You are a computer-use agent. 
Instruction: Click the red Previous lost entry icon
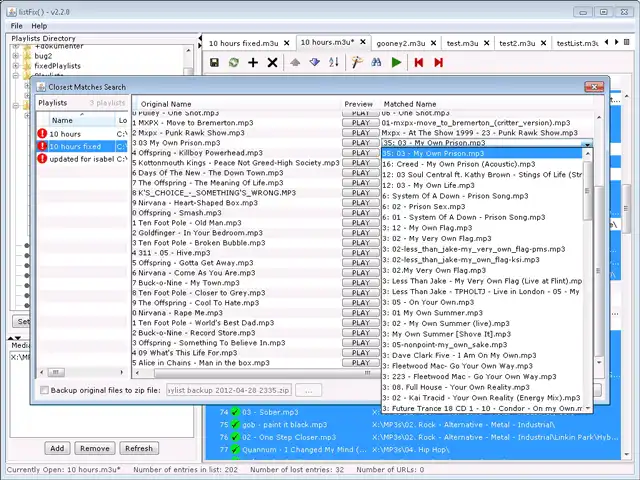click(419, 62)
